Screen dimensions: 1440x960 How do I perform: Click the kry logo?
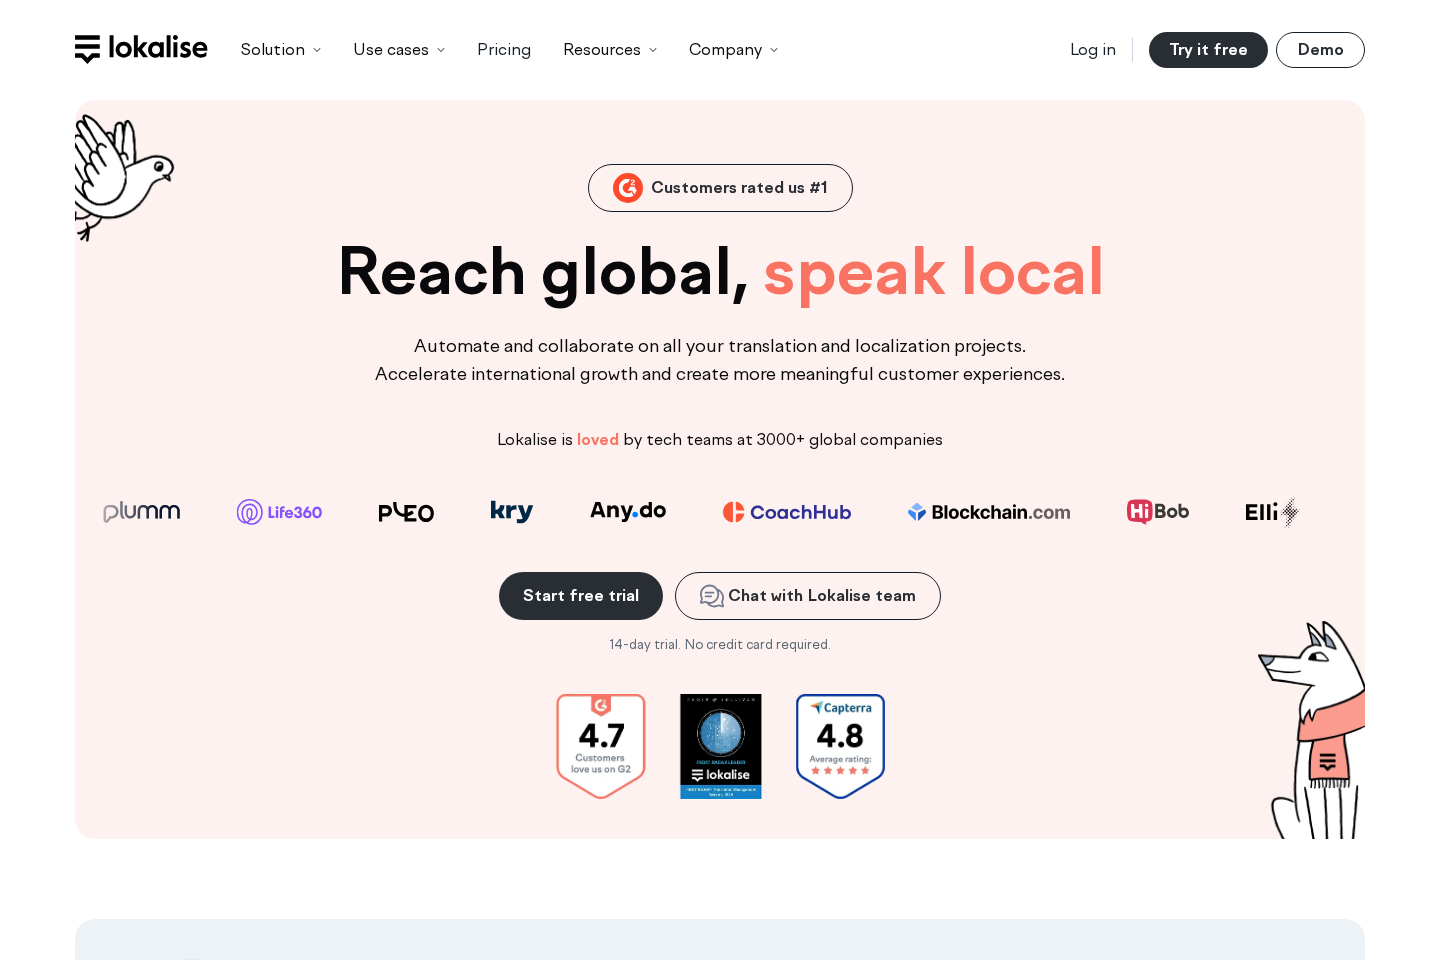click(x=512, y=511)
